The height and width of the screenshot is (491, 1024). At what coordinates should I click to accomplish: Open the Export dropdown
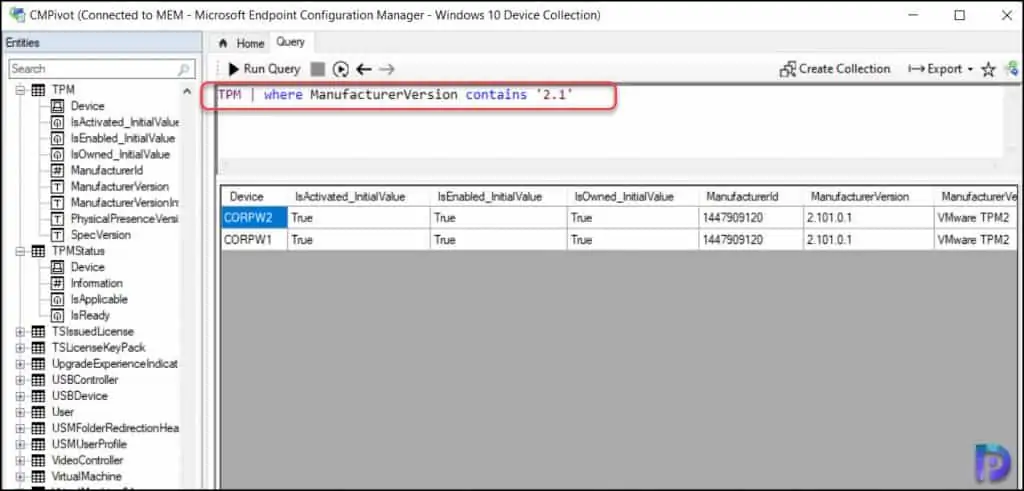click(x=940, y=69)
